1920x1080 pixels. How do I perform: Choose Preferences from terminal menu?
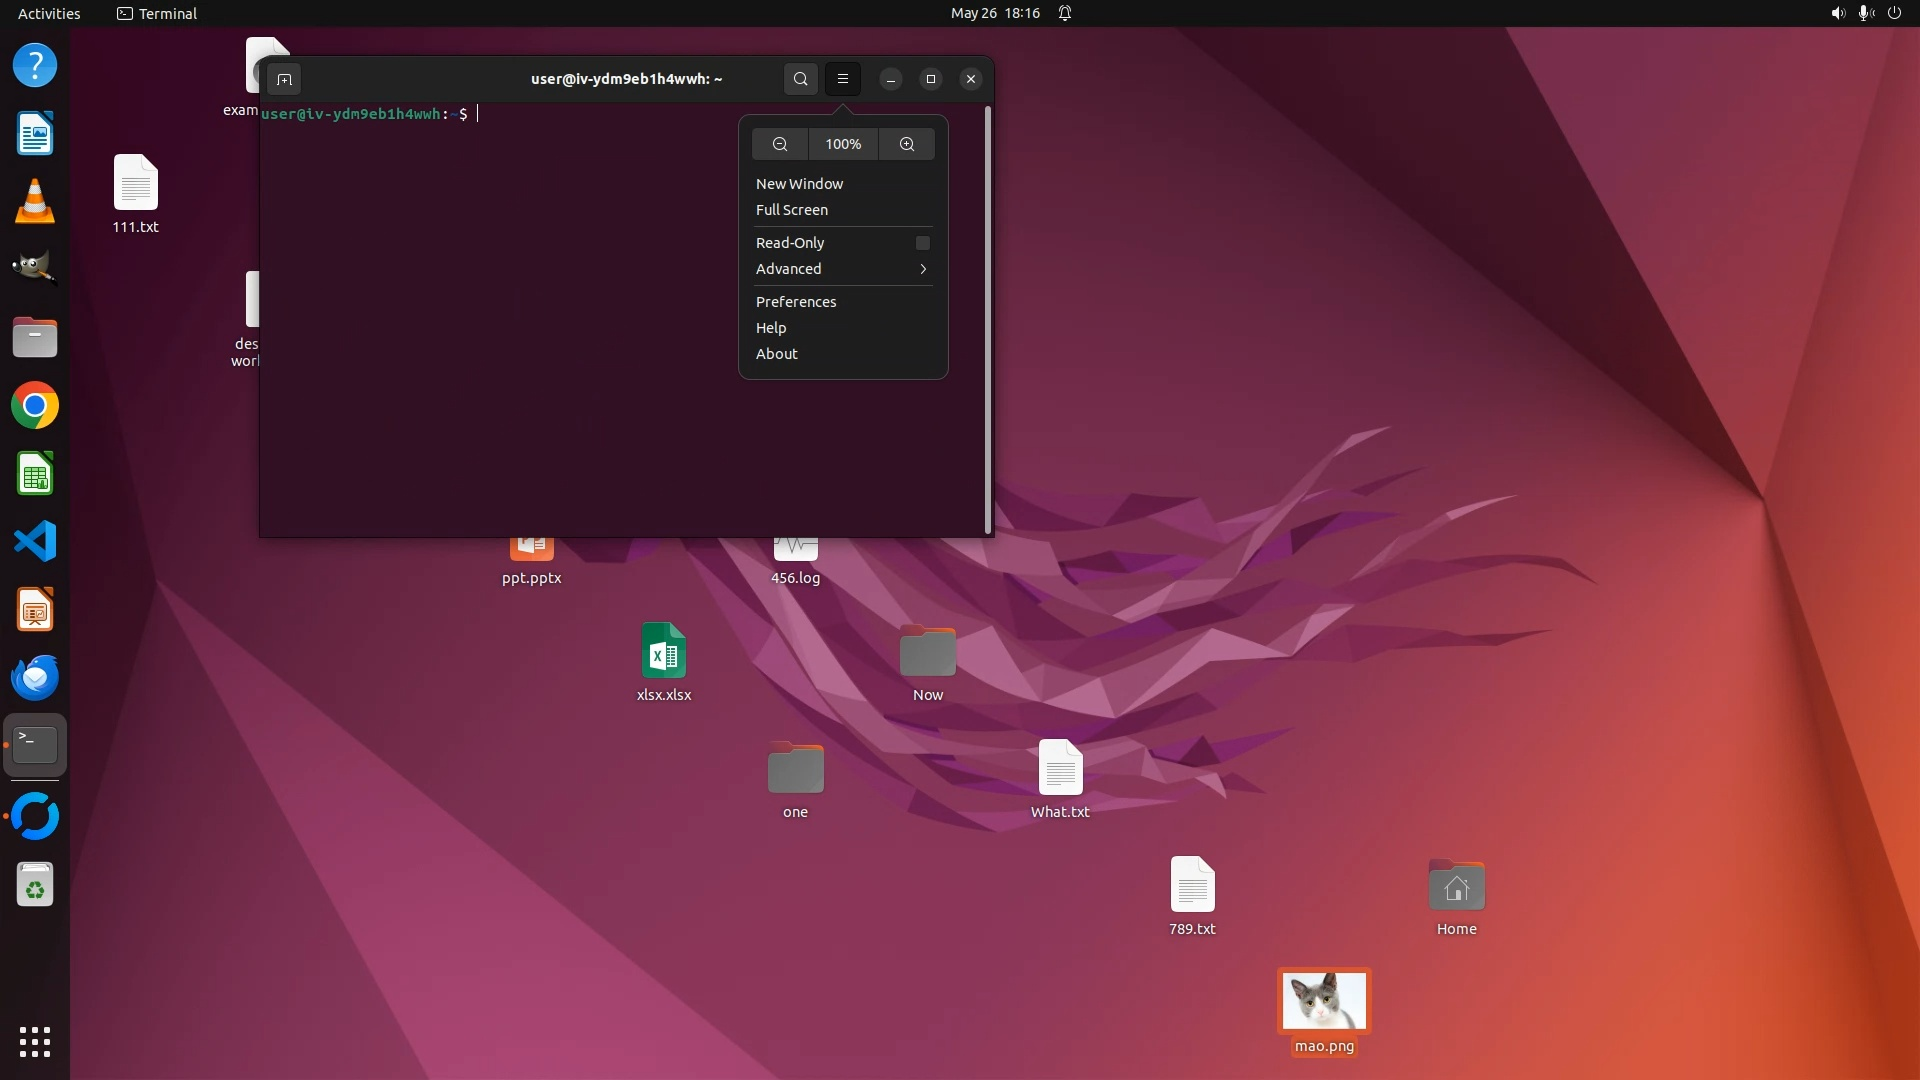coord(796,302)
